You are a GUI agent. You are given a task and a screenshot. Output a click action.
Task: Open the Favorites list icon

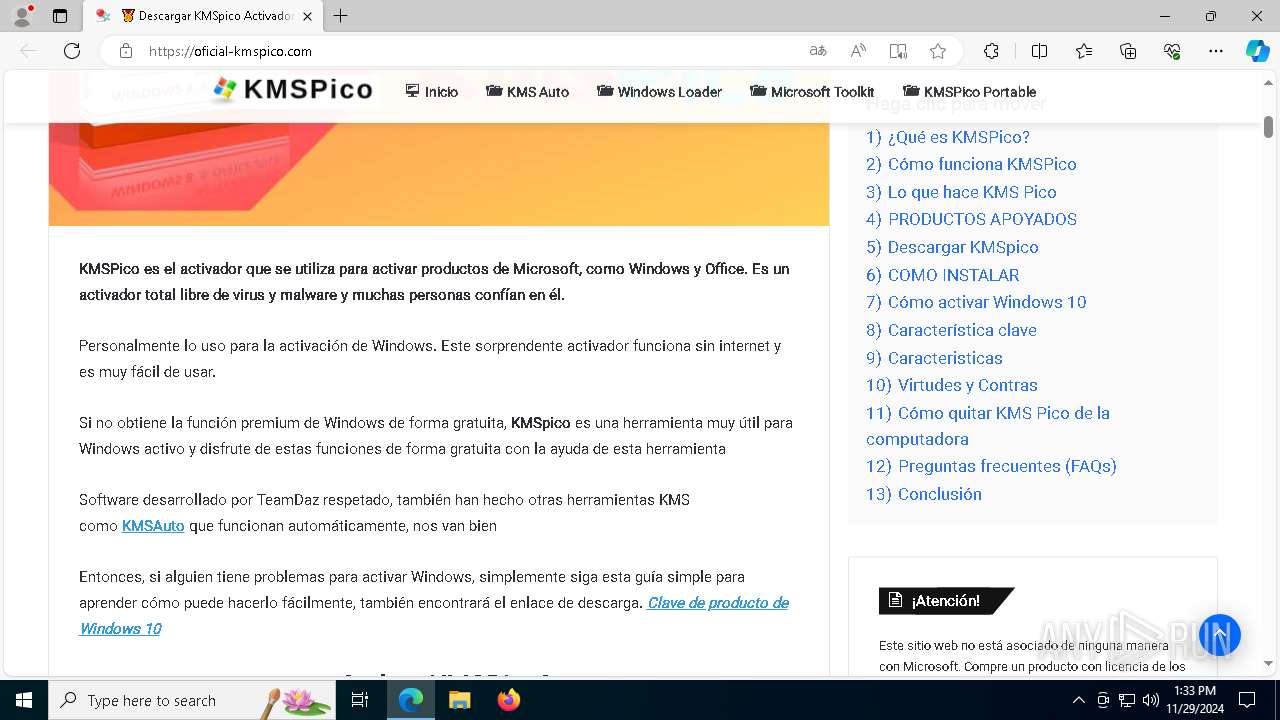point(1084,51)
